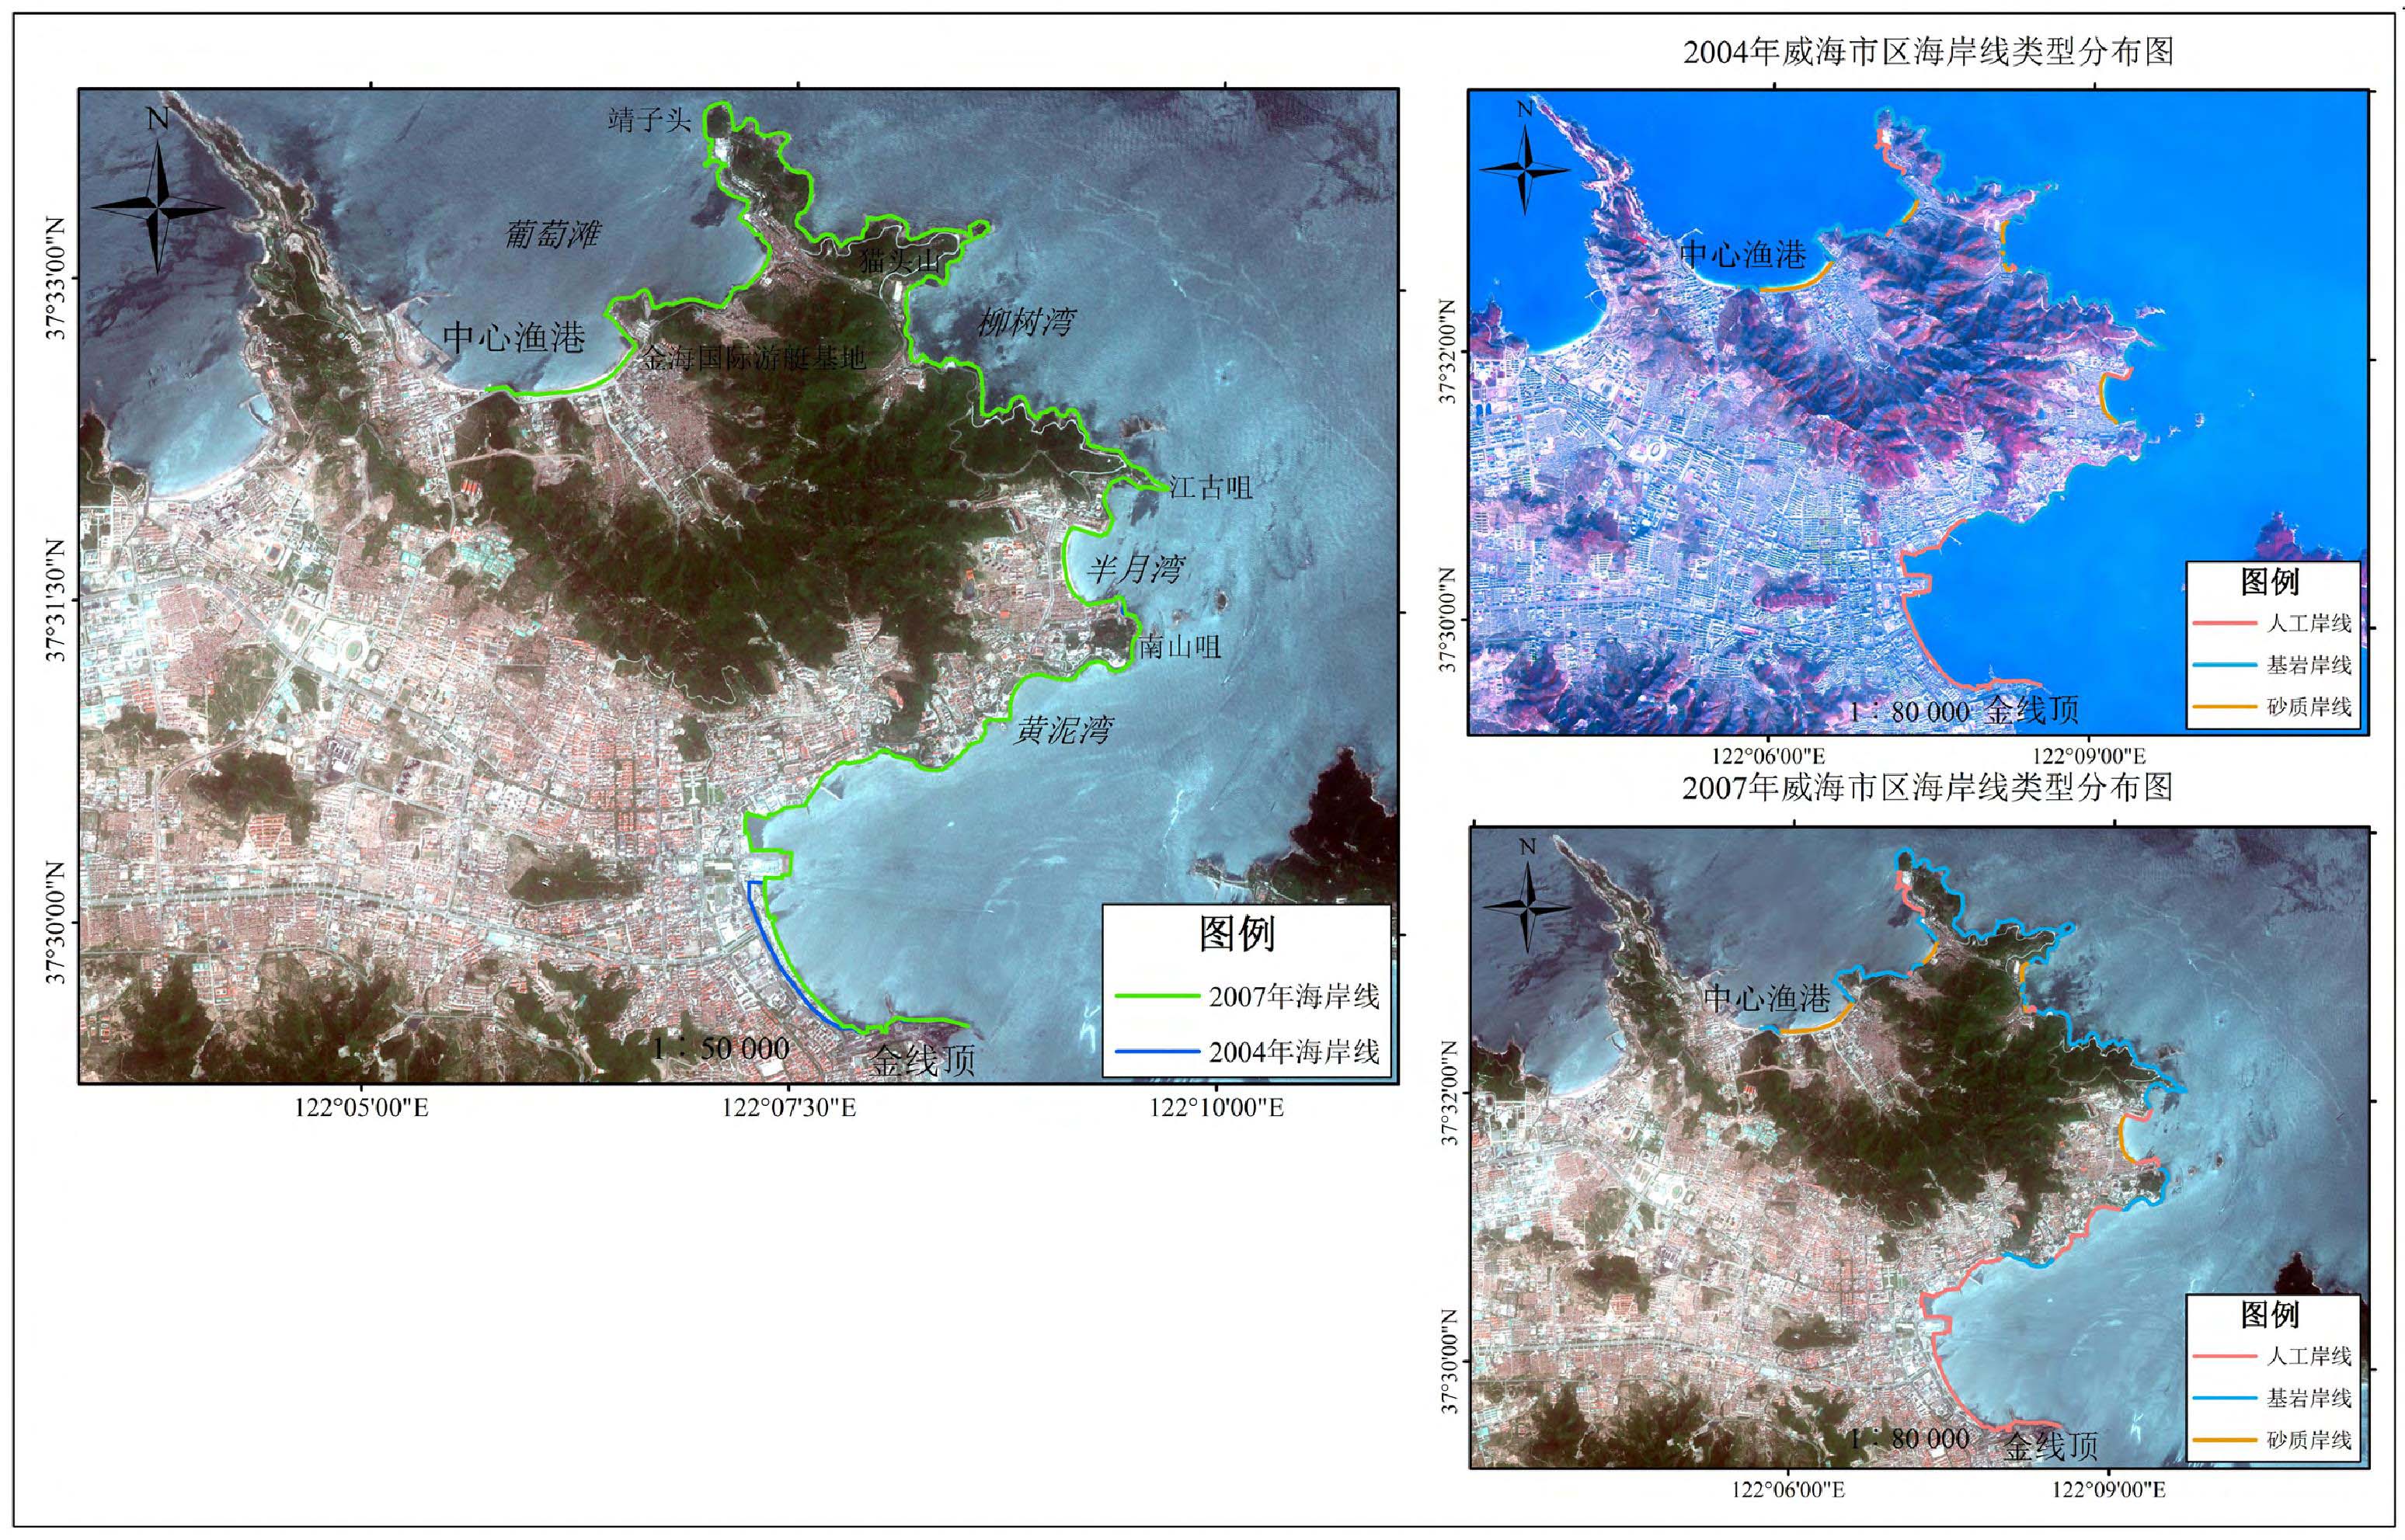The image size is (2405, 1540).
Task: Click the 人工岸线 text in the 2007 map legend
Action: tap(2309, 1357)
